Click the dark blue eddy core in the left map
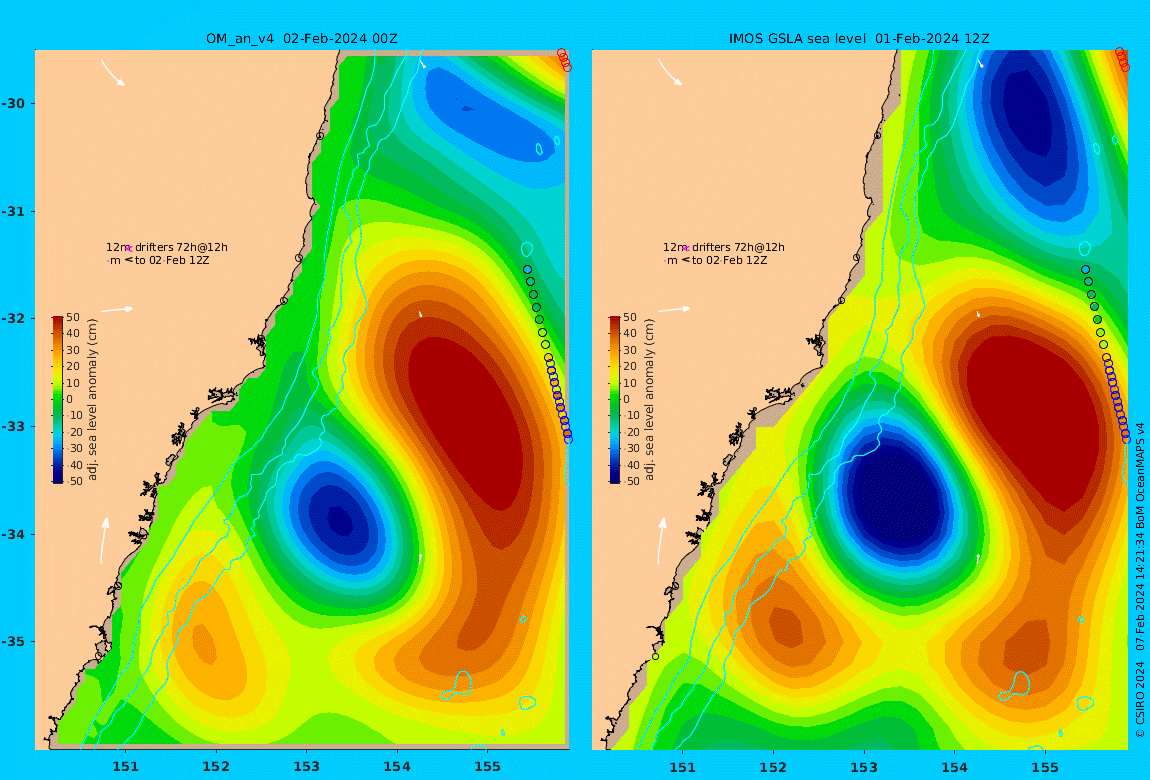The height and width of the screenshot is (780, 1150). click(x=339, y=520)
